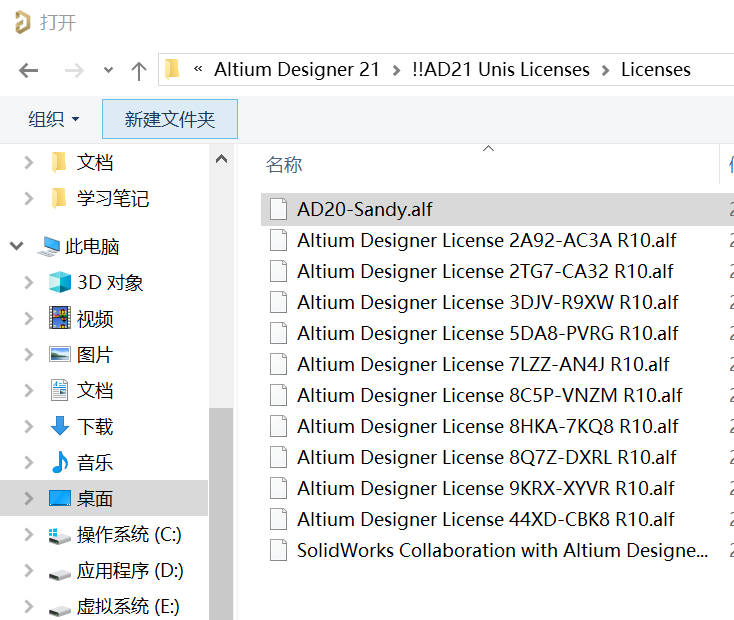Click the folder icon in address bar
This screenshot has width=734, height=620.
click(x=173, y=69)
